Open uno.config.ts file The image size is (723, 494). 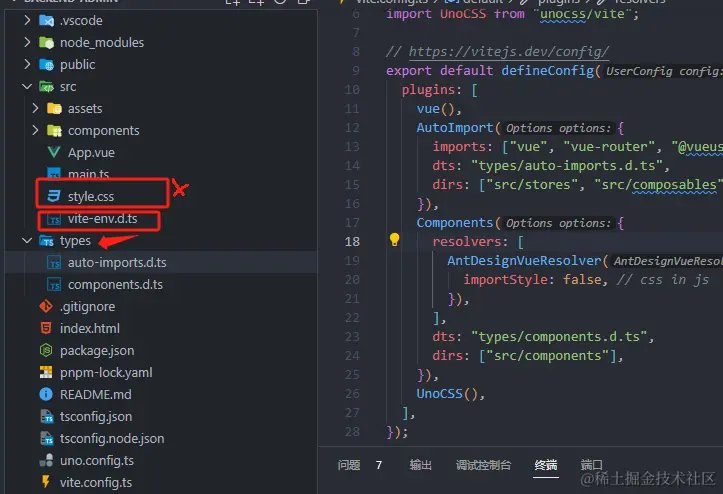(97, 460)
